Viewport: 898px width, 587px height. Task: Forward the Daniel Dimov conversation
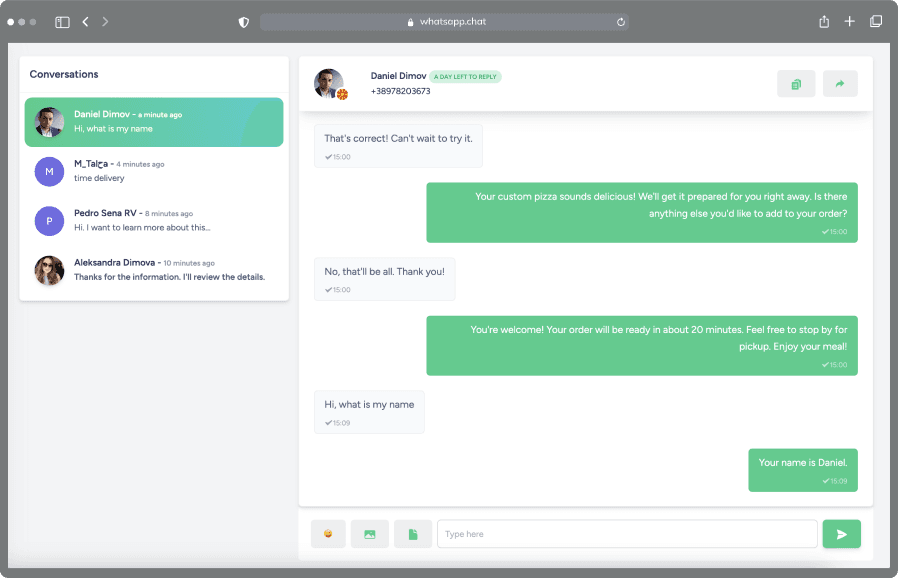coord(840,83)
